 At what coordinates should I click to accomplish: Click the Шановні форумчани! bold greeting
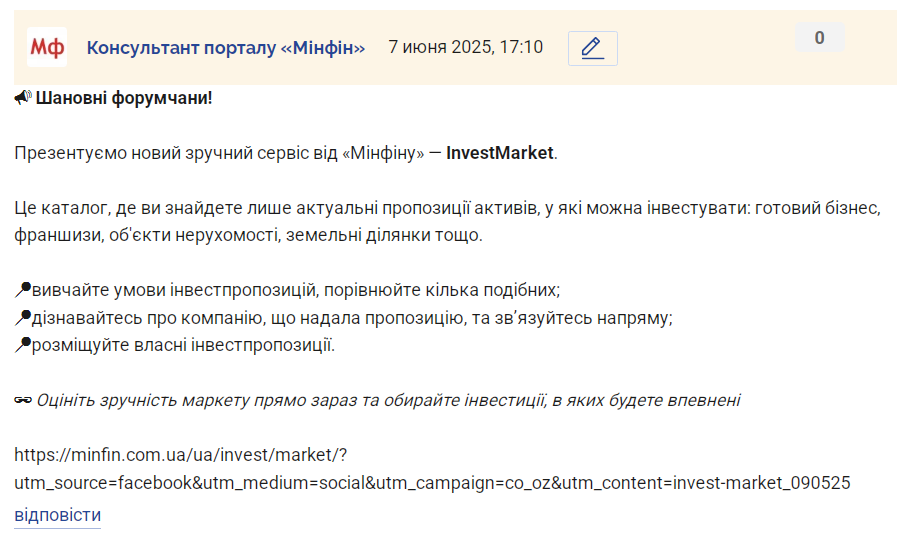coord(124,98)
